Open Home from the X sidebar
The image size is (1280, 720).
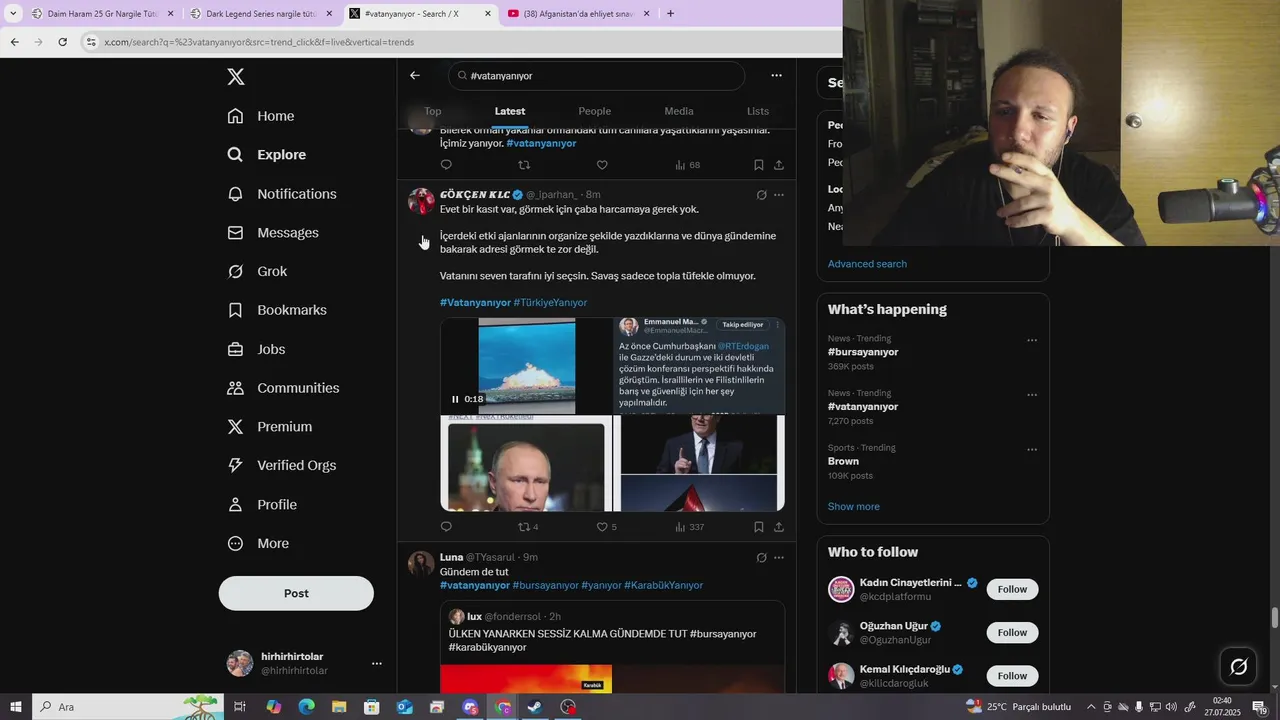[x=261, y=116]
